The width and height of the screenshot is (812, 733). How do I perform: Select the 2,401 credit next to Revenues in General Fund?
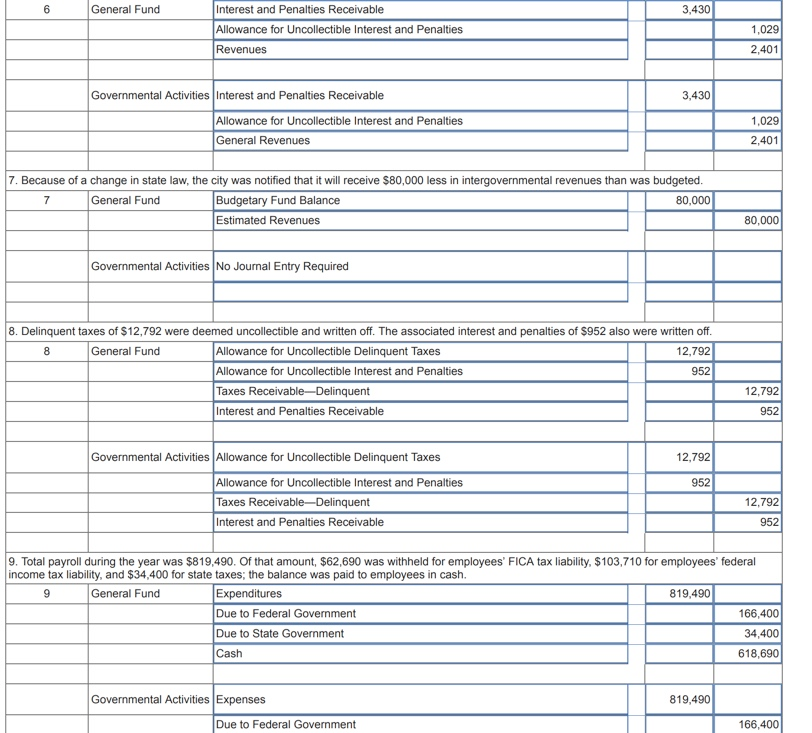[x=747, y=50]
